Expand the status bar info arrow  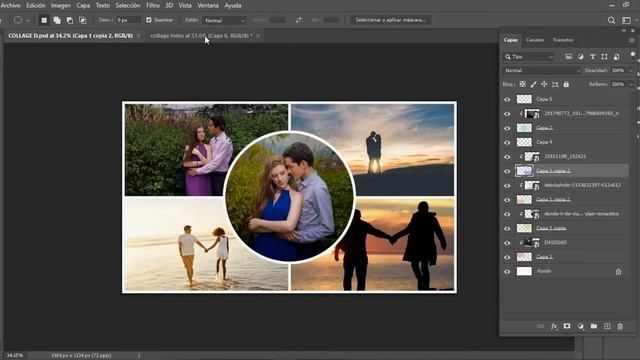click(x=139, y=356)
